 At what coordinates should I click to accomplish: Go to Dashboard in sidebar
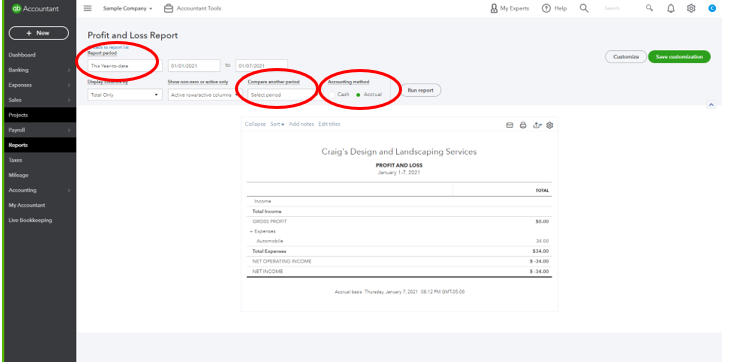[22, 55]
